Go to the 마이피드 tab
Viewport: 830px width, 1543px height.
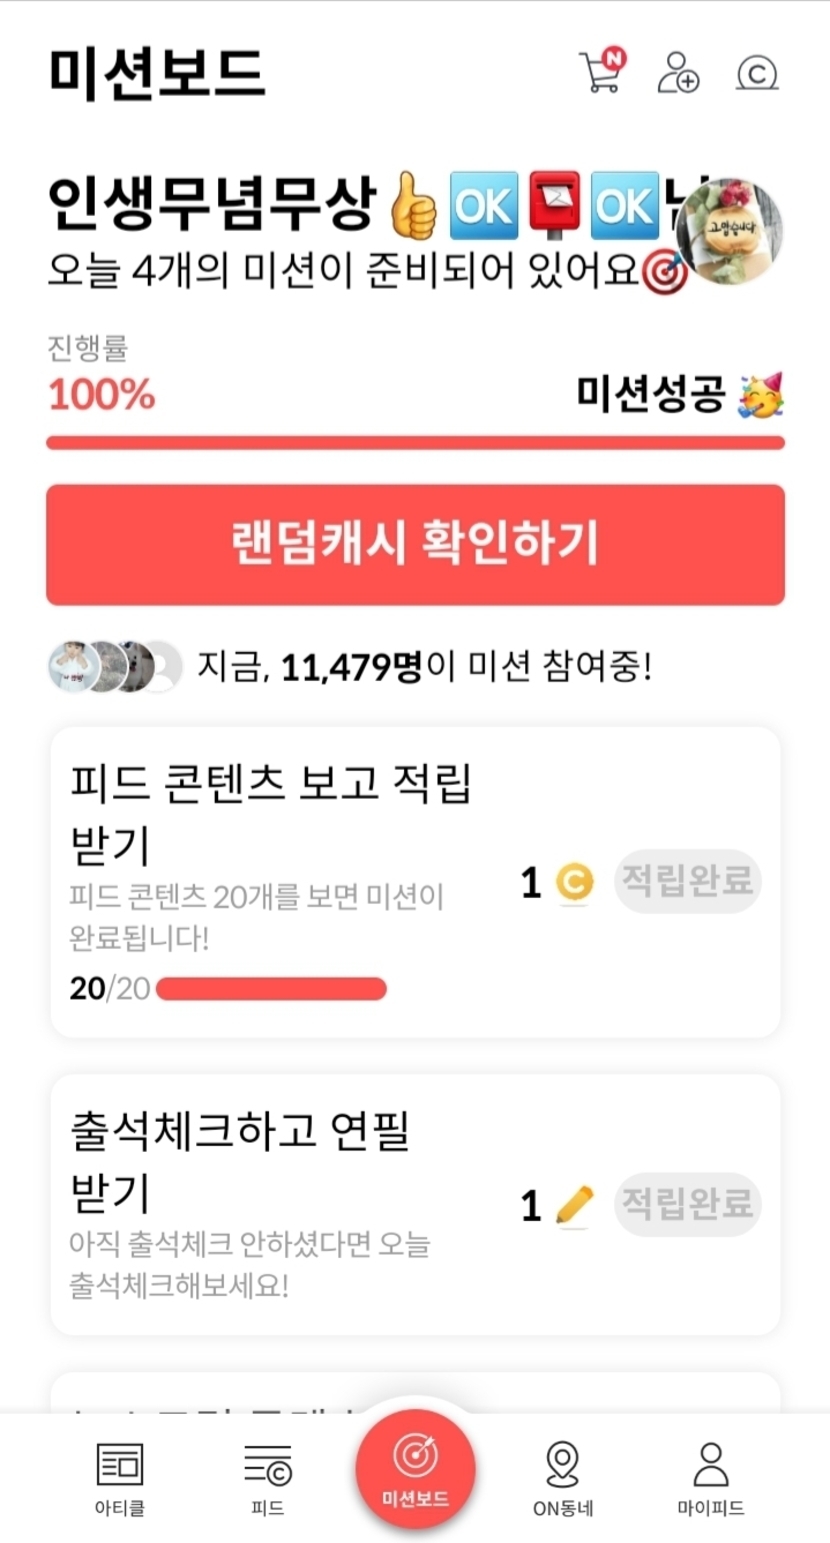coord(710,1475)
